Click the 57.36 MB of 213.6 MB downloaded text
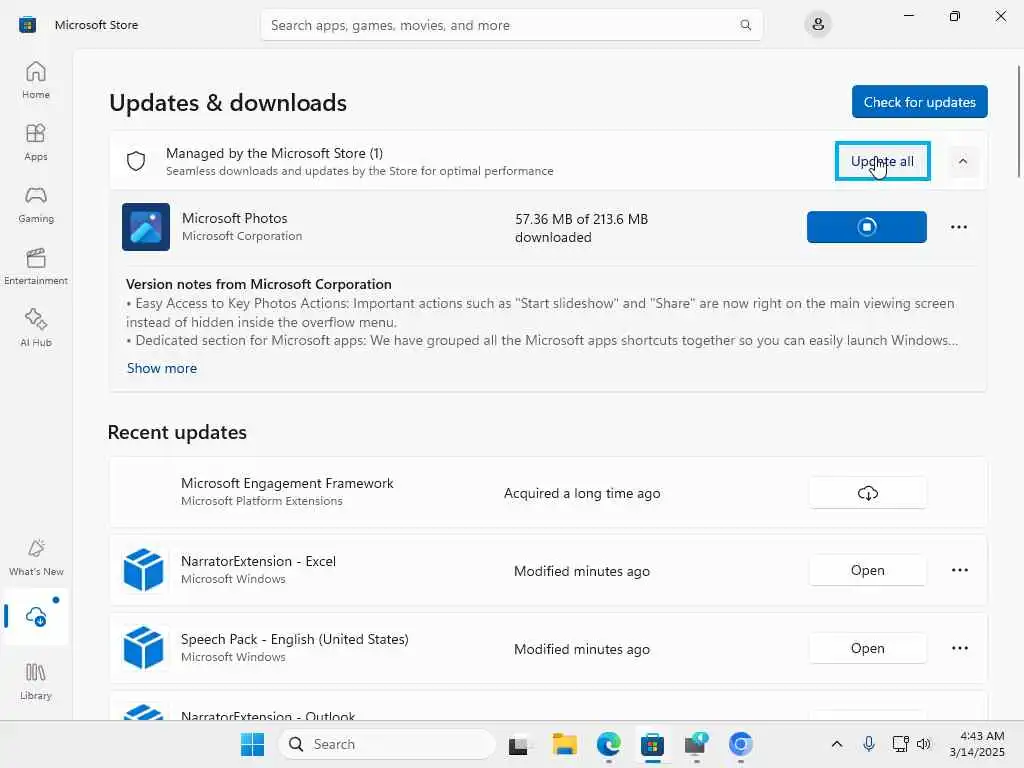 [x=581, y=228]
